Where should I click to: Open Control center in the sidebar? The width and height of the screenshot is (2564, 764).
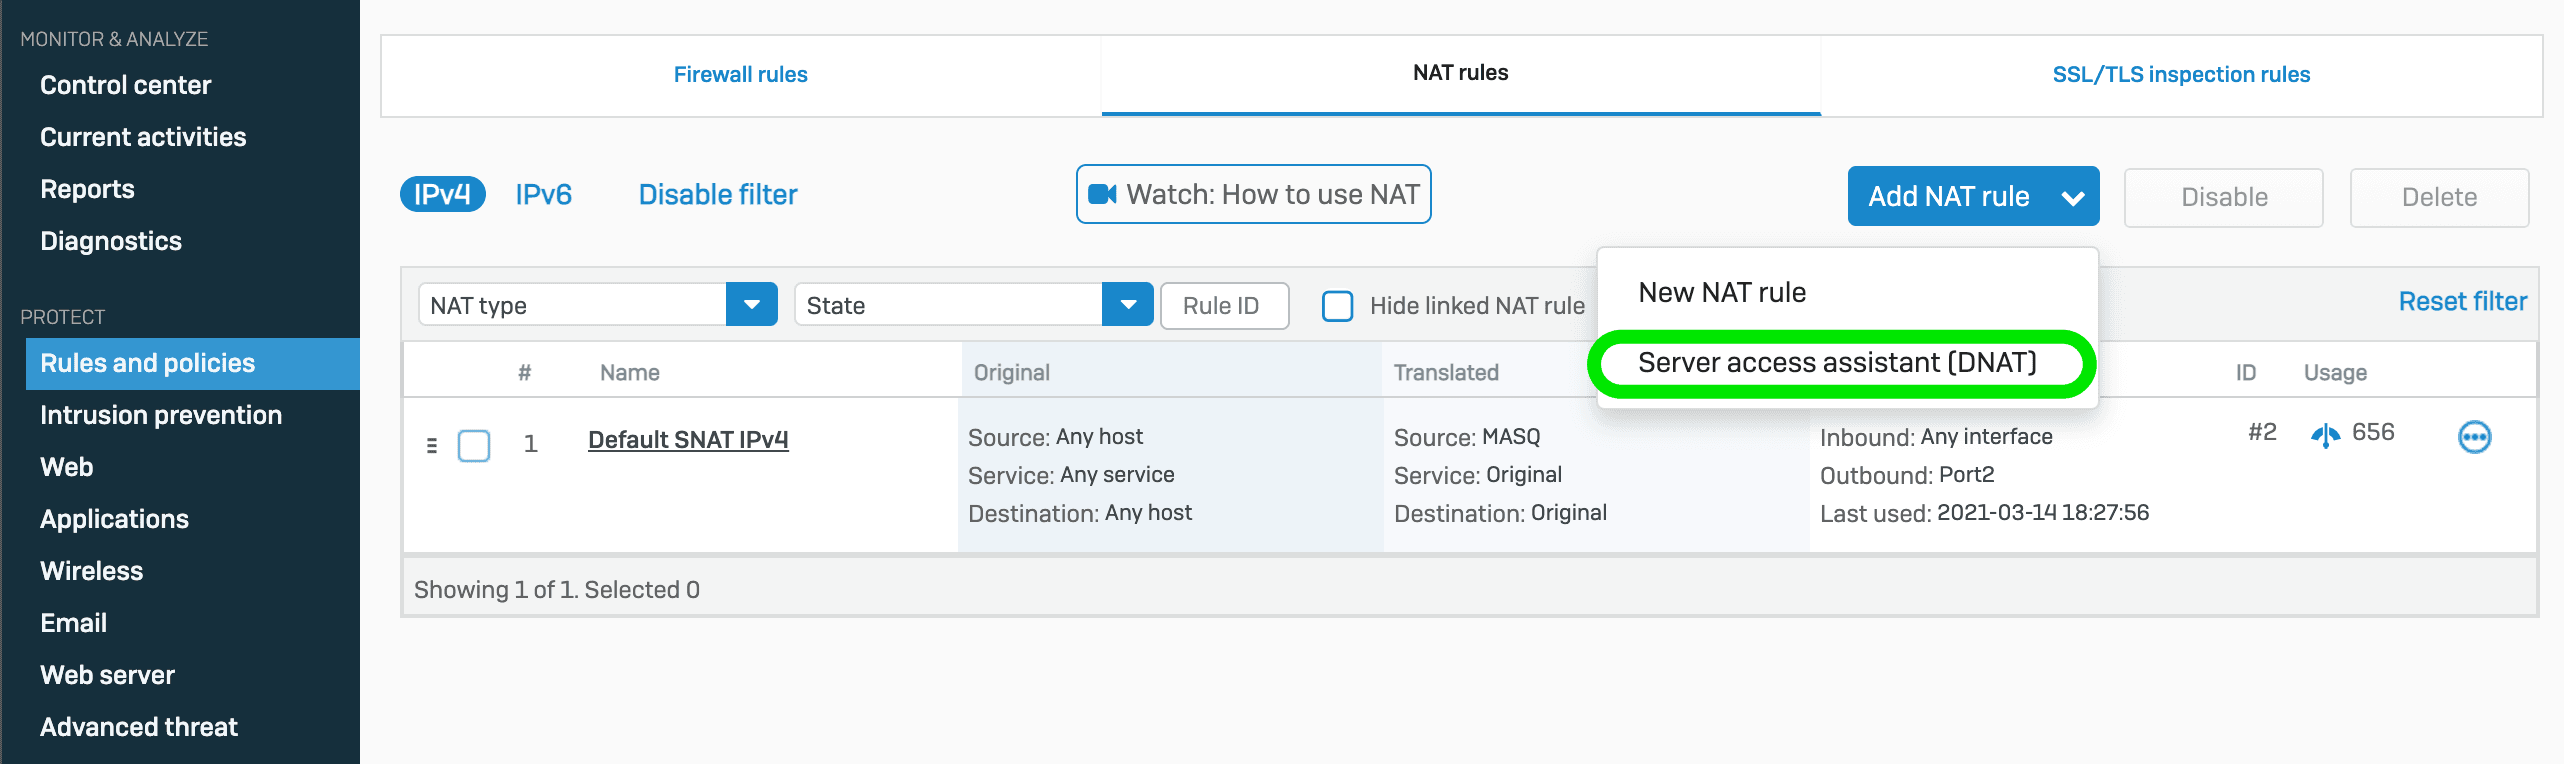tap(126, 85)
